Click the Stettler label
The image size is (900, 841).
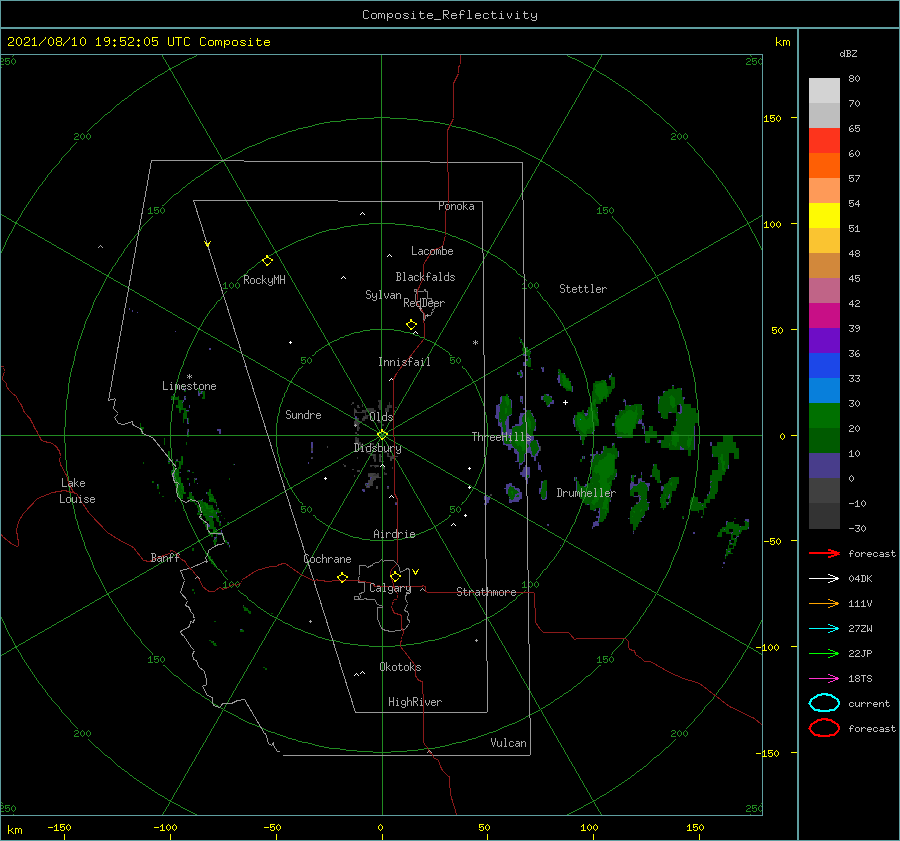pos(583,289)
